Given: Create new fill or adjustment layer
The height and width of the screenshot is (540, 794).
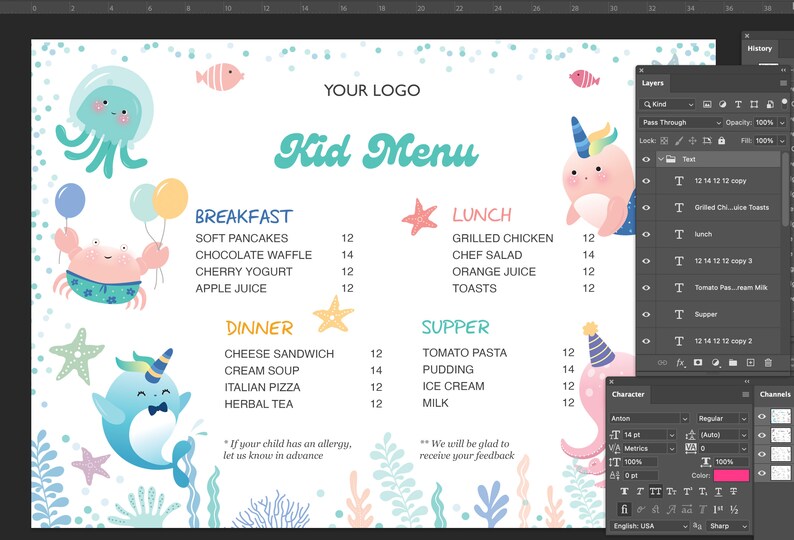Looking at the screenshot, I should pyautogui.click(x=716, y=363).
